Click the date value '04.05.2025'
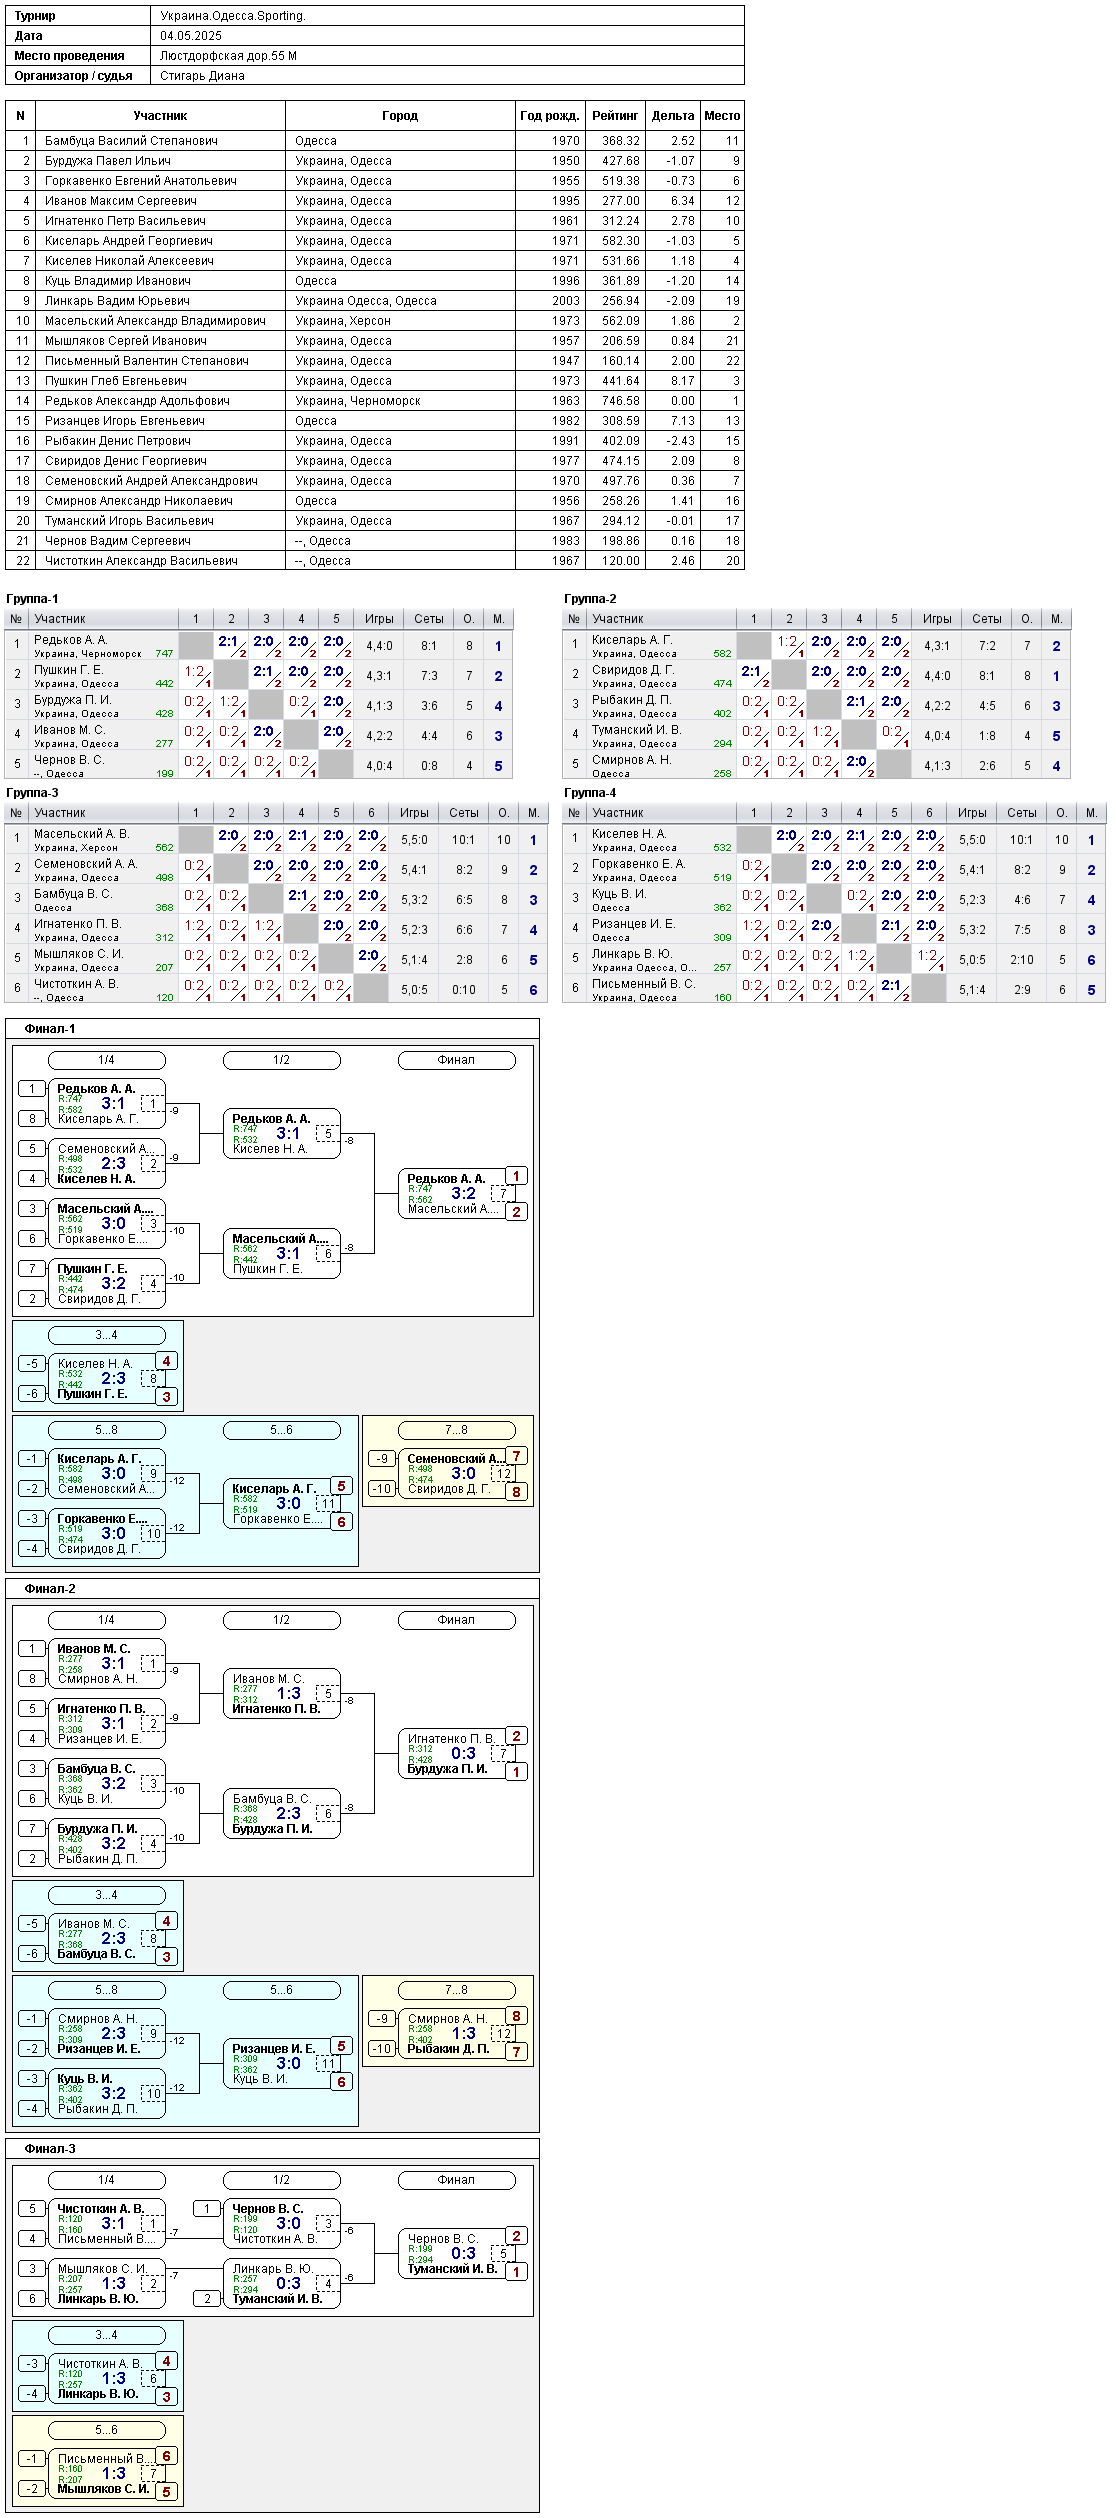This screenshot has height=2518, width=1116. coord(191,36)
